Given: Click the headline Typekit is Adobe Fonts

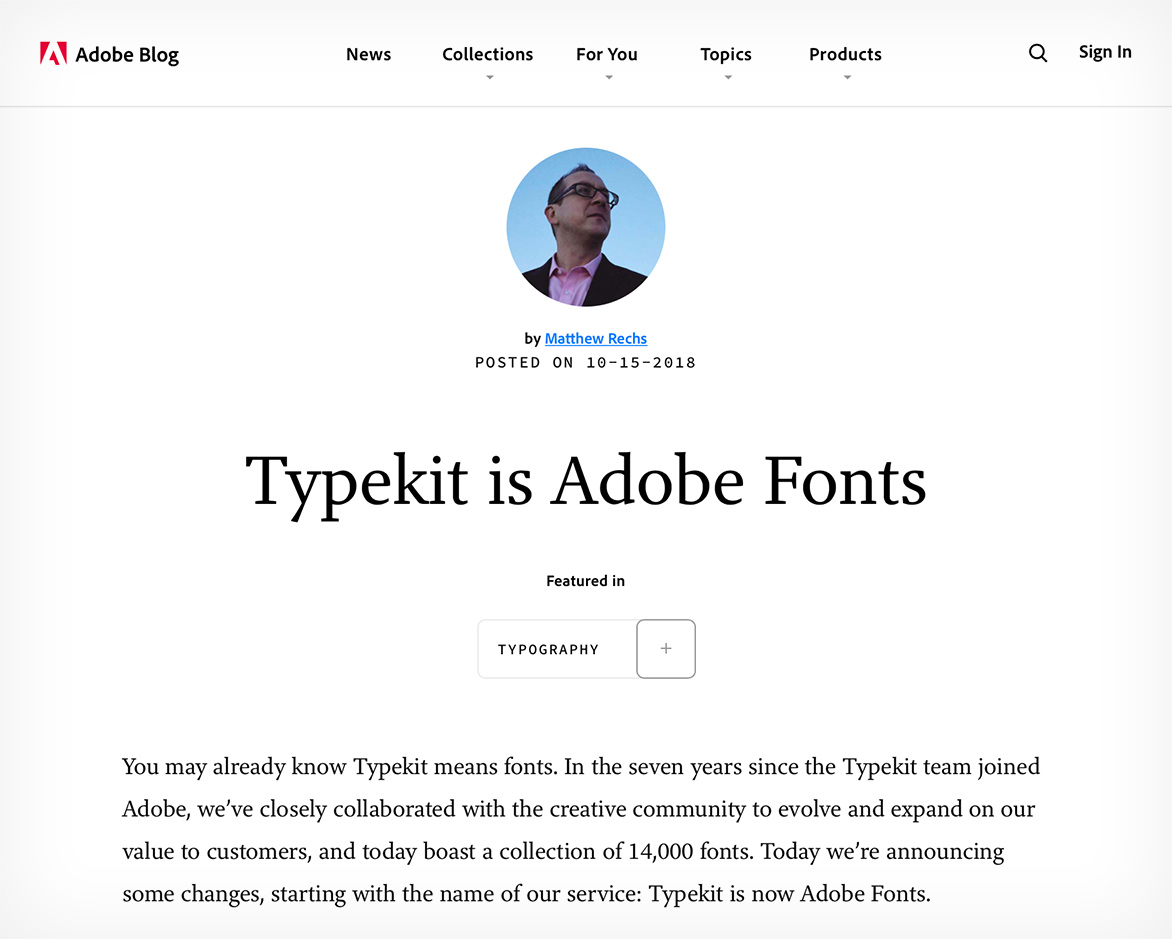Looking at the screenshot, I should pos(586,482).
